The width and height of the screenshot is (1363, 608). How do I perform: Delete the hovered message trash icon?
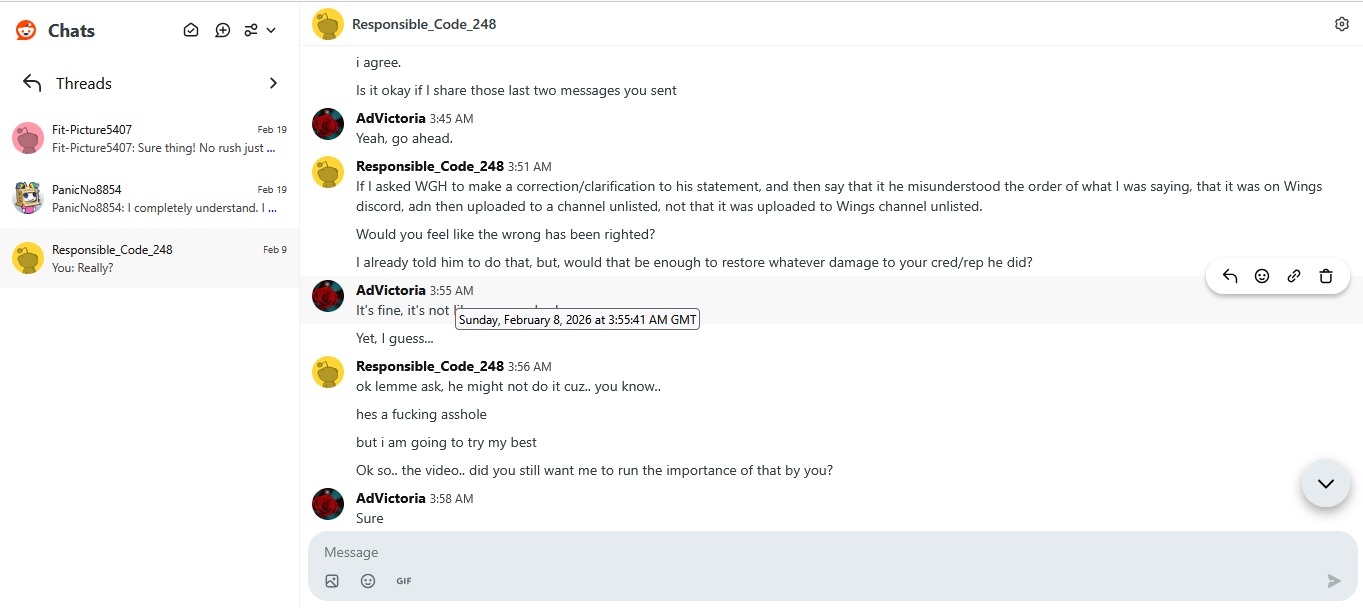point(1326,277)
